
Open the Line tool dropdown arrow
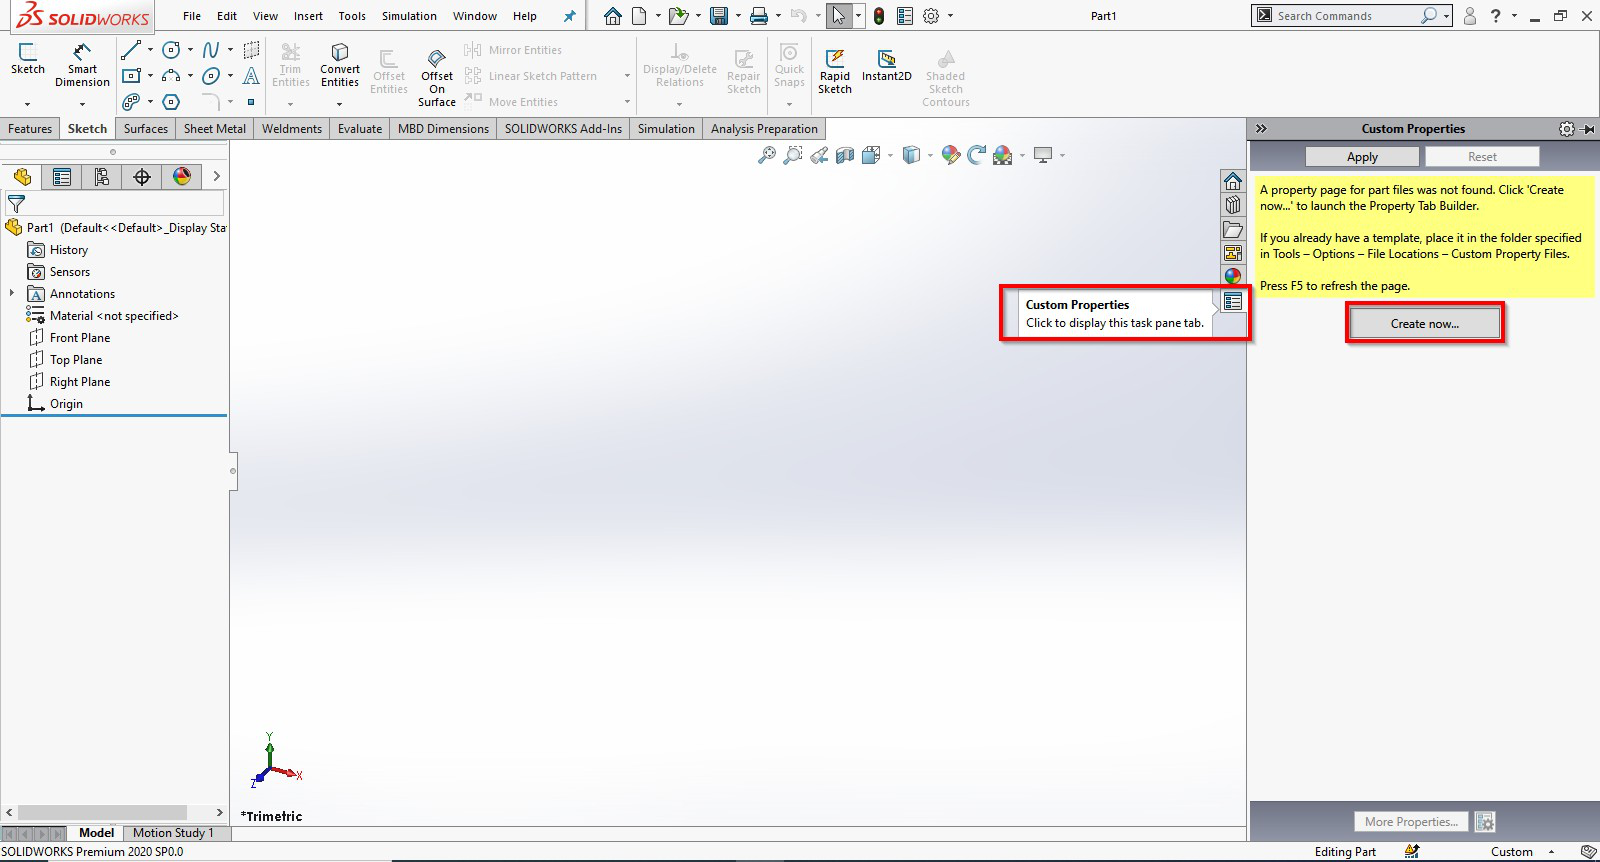tap(150, 50)
